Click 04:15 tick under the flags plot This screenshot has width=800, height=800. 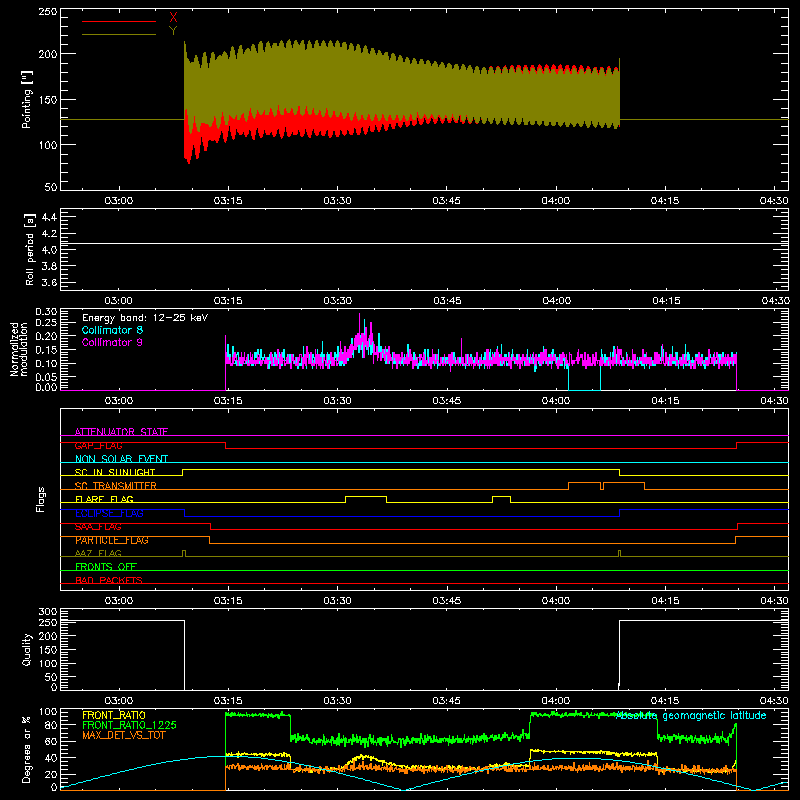tap(665, 601)
